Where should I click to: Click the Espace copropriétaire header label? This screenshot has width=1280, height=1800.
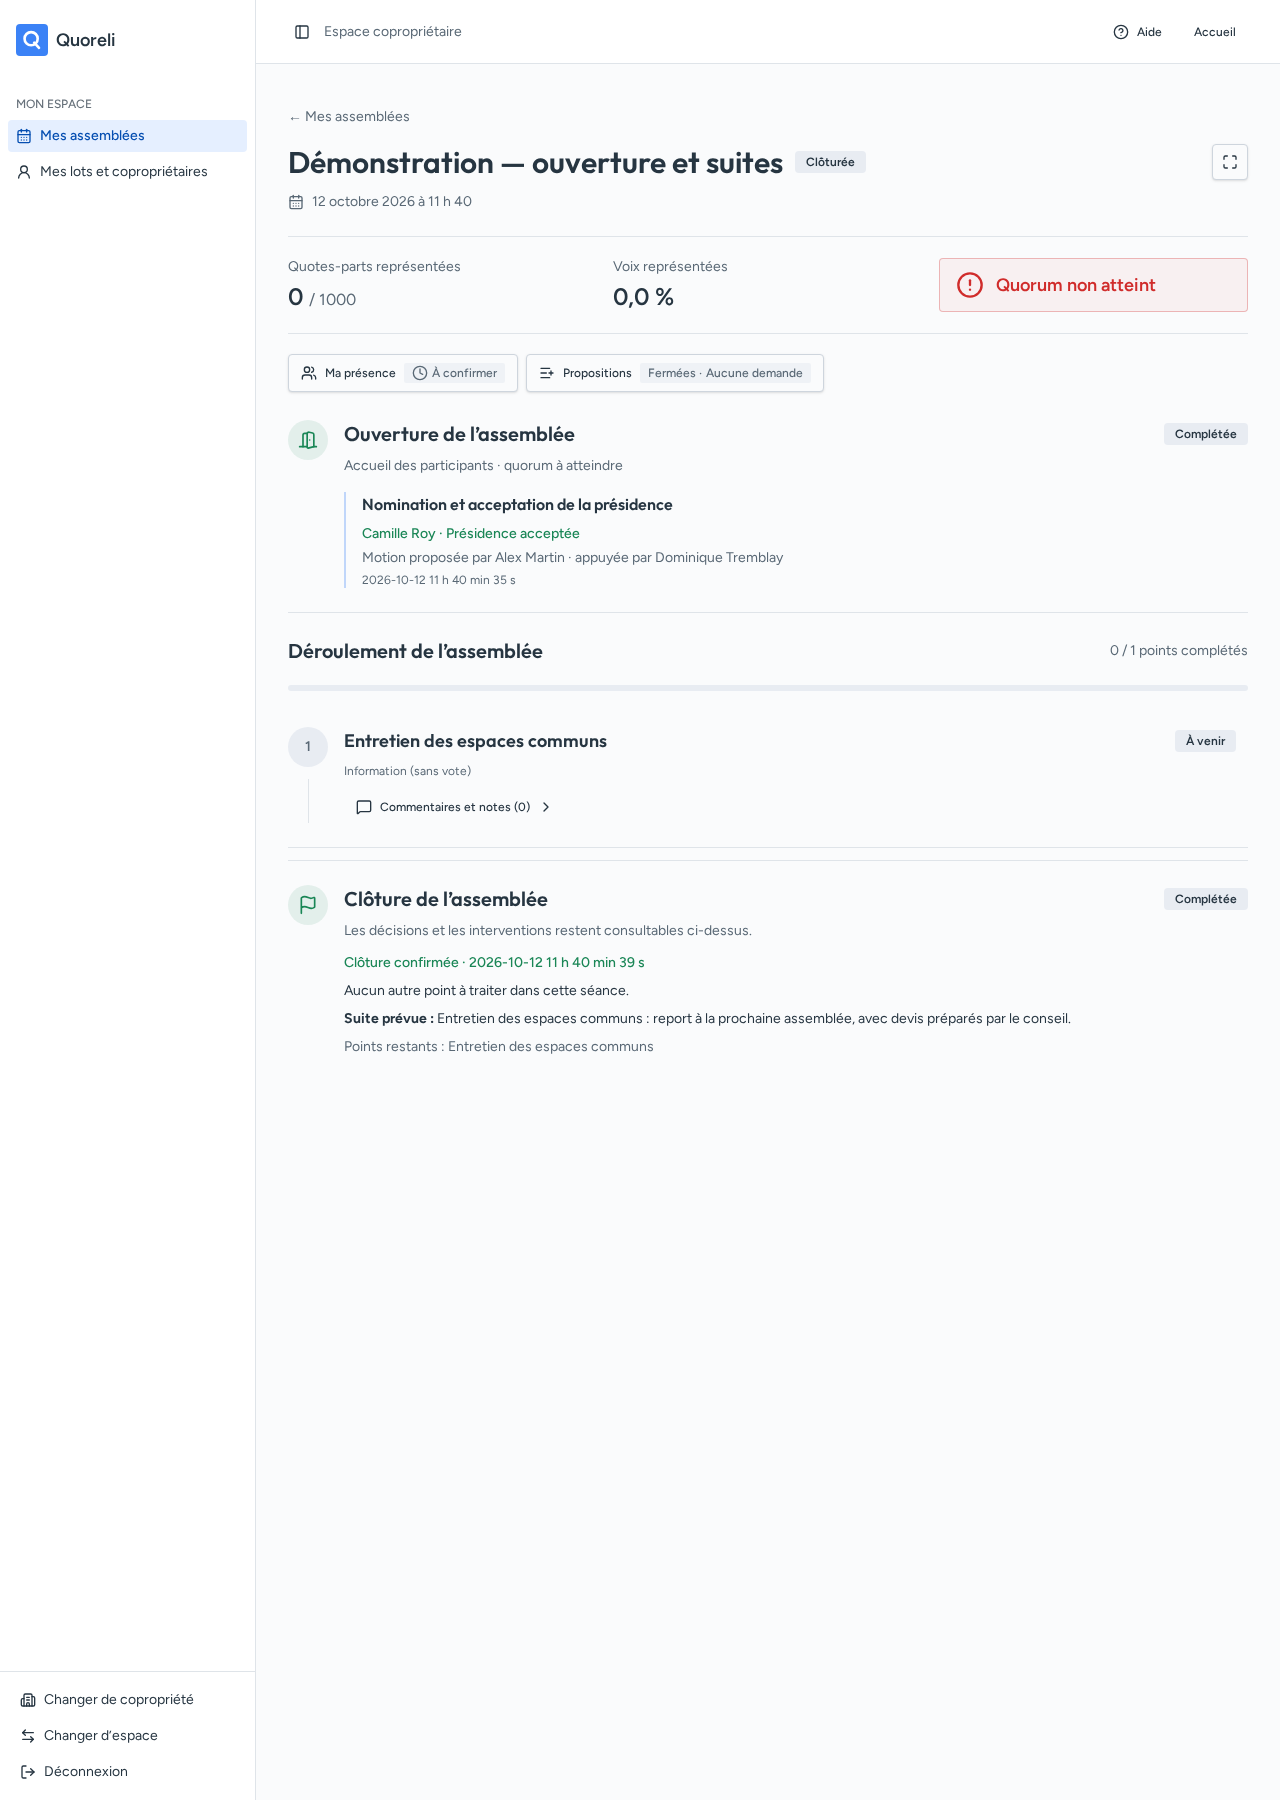(x=393, y=32)
